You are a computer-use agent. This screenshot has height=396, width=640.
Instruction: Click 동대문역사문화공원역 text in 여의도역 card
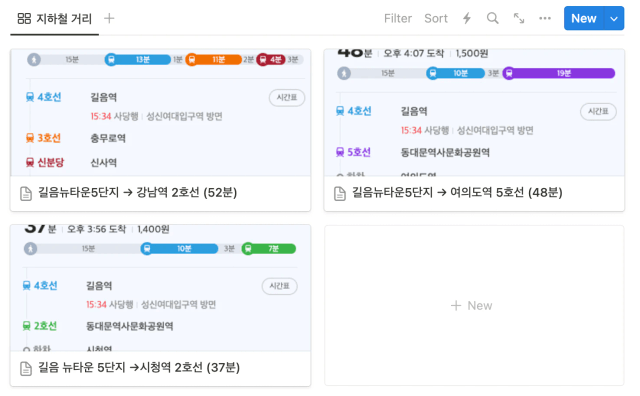click(x=445, y=153)
